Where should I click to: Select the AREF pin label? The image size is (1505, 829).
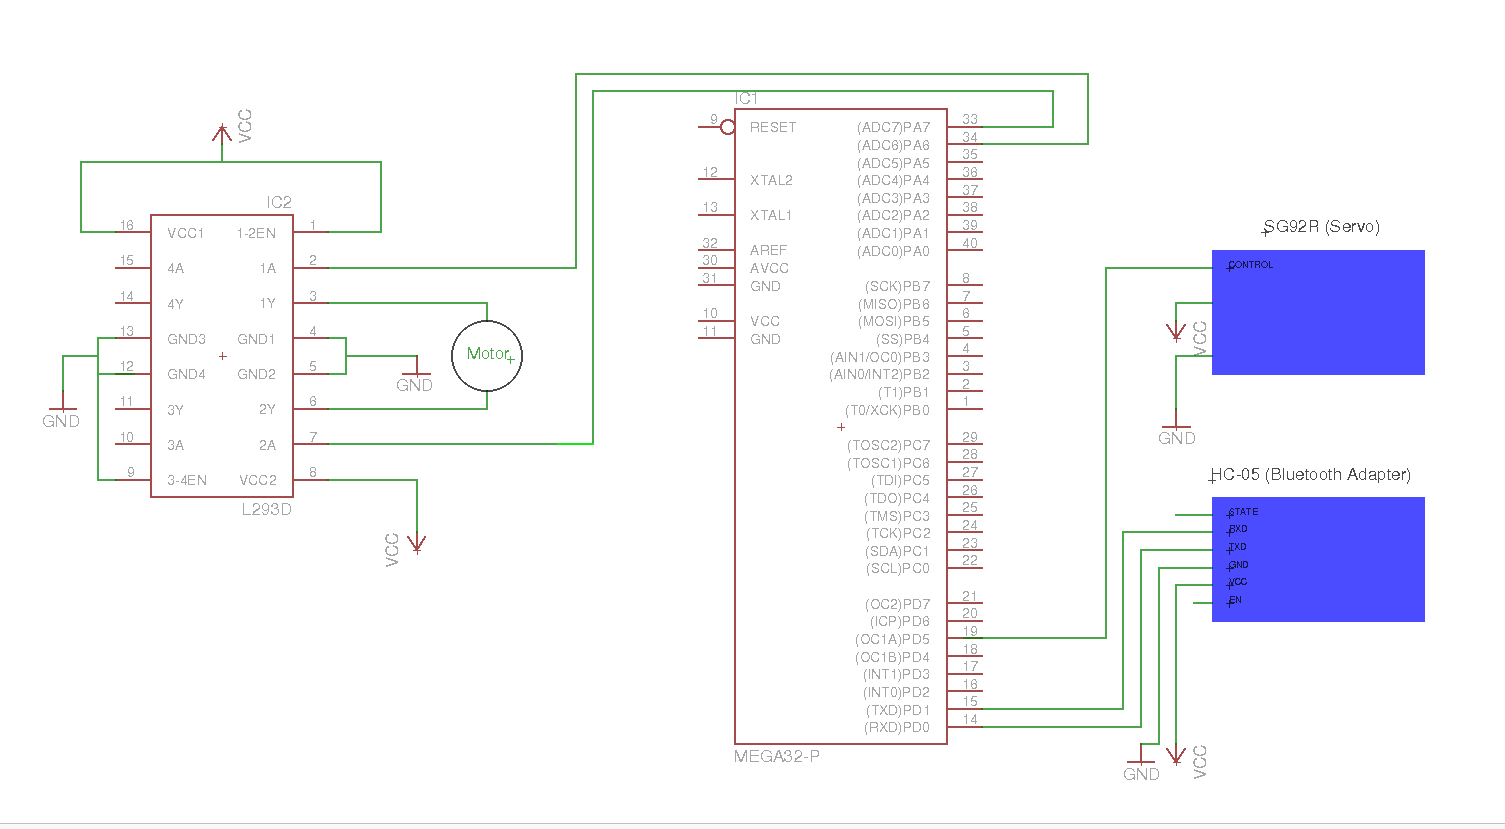coord(769,250)
